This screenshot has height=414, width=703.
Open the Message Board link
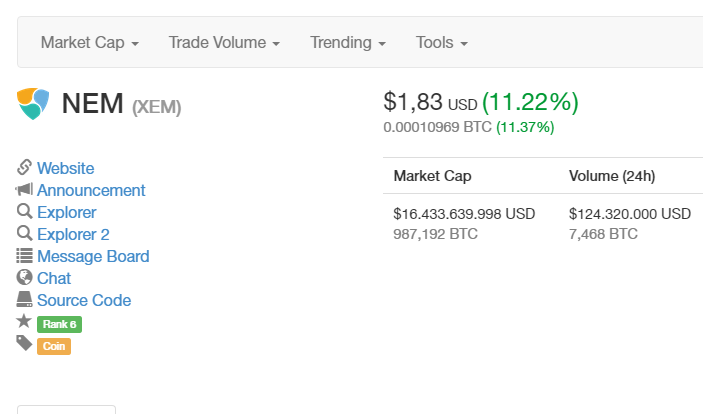[x=93, y=256]
